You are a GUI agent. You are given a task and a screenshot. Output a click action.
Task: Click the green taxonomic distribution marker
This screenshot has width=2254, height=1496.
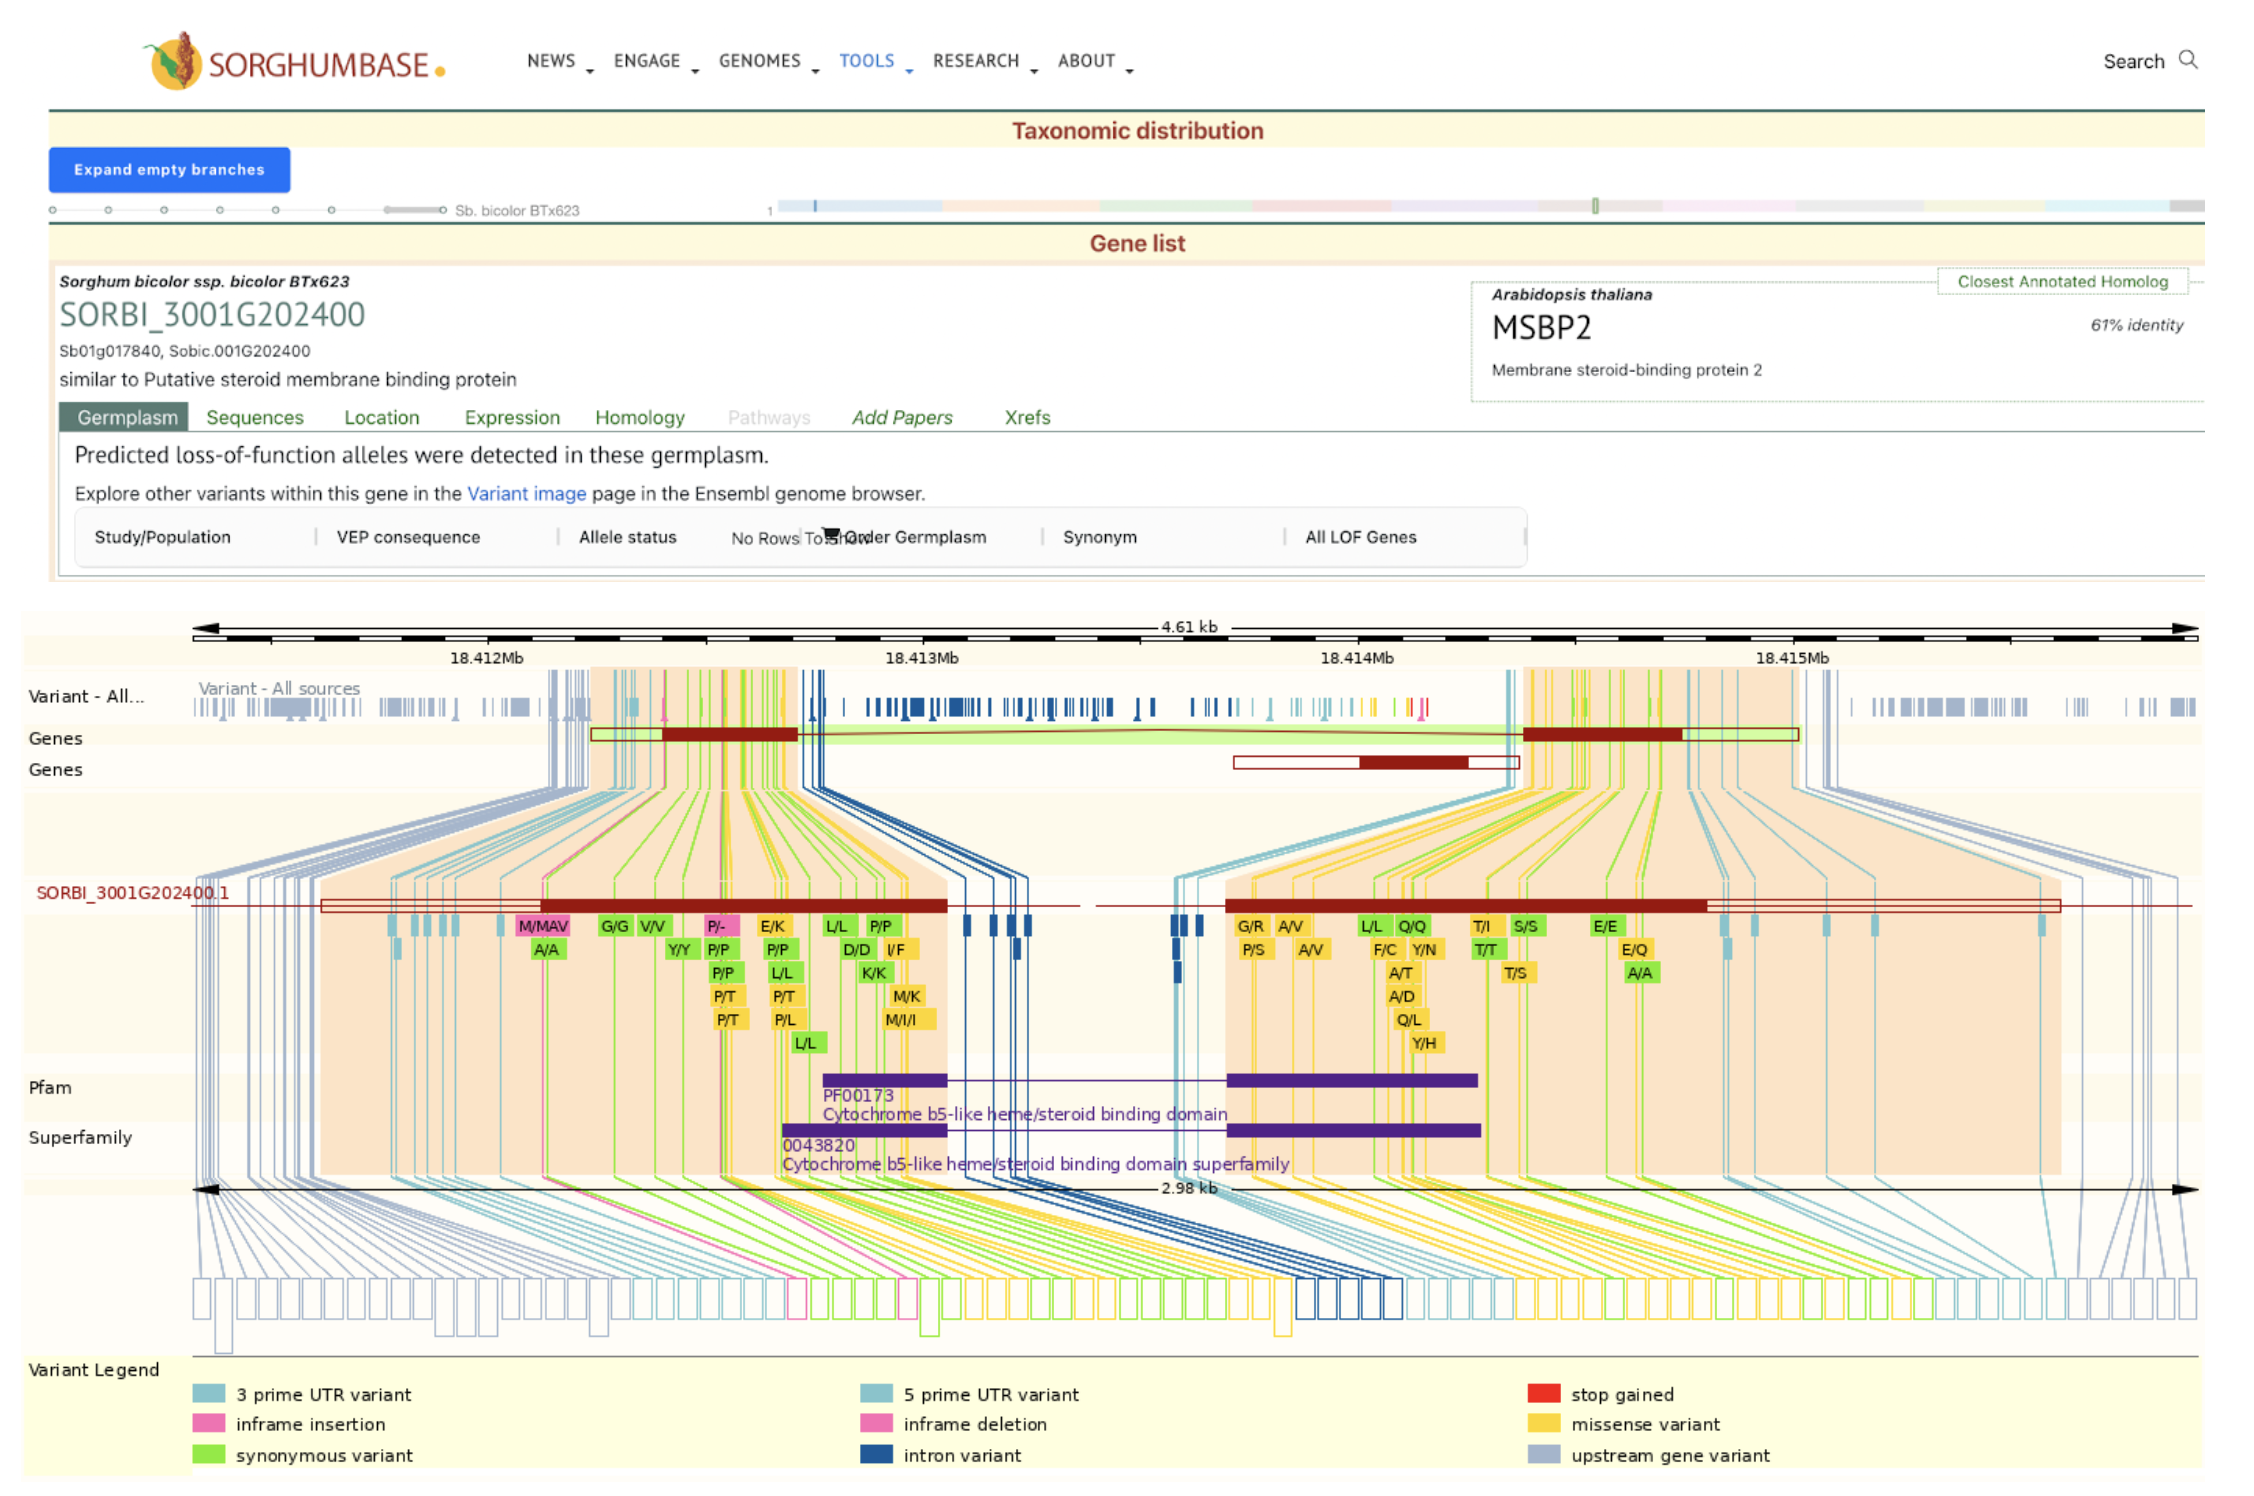coord(1595,206)
